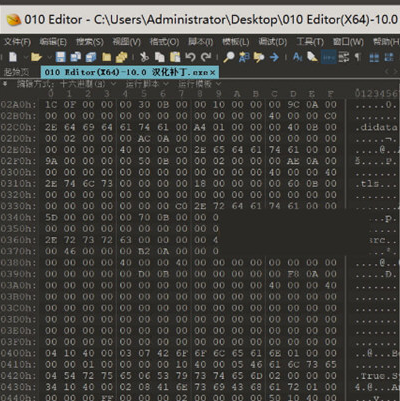This screenshot has height=401, width=400.
Task: Undo the last edit
Action: tap(190, 57)
